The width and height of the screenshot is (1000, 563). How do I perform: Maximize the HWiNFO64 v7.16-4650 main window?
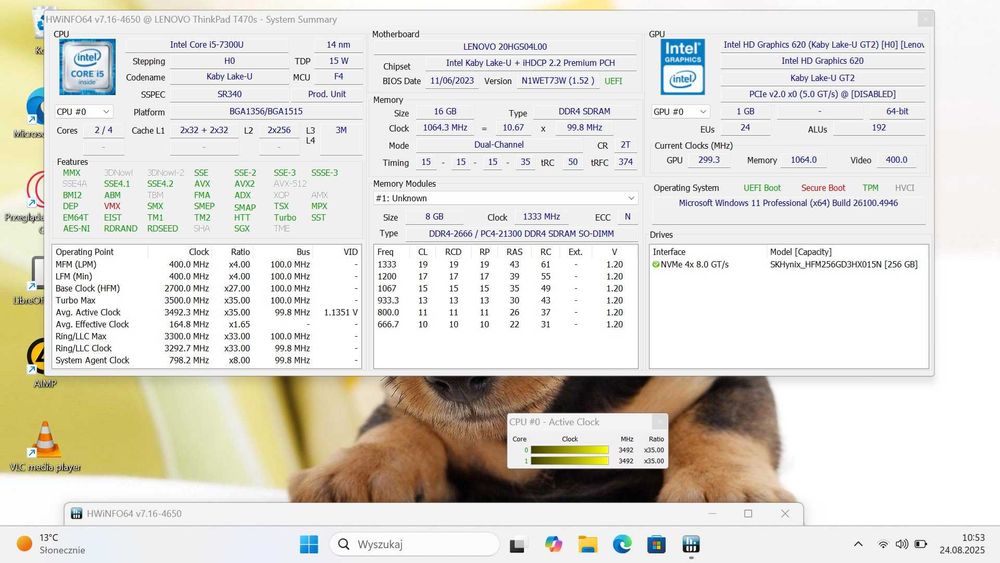(x=748, y=513)
